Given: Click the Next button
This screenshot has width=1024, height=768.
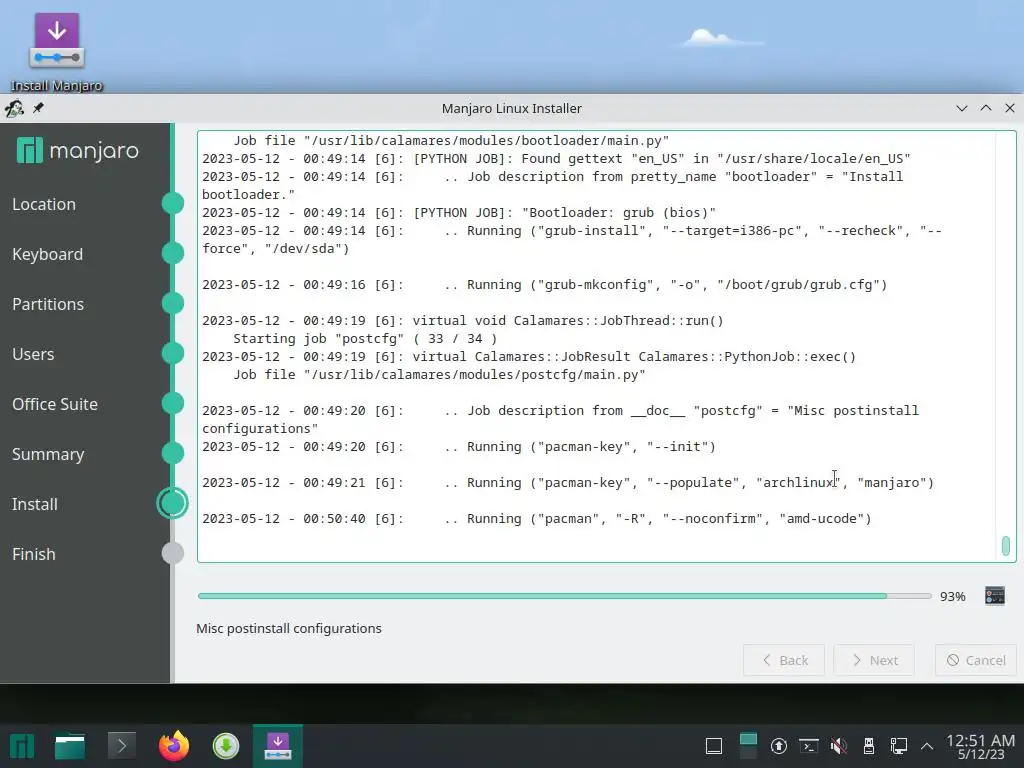Looking at the screenshot, I should pyautogui.click(x=874, y=660).
